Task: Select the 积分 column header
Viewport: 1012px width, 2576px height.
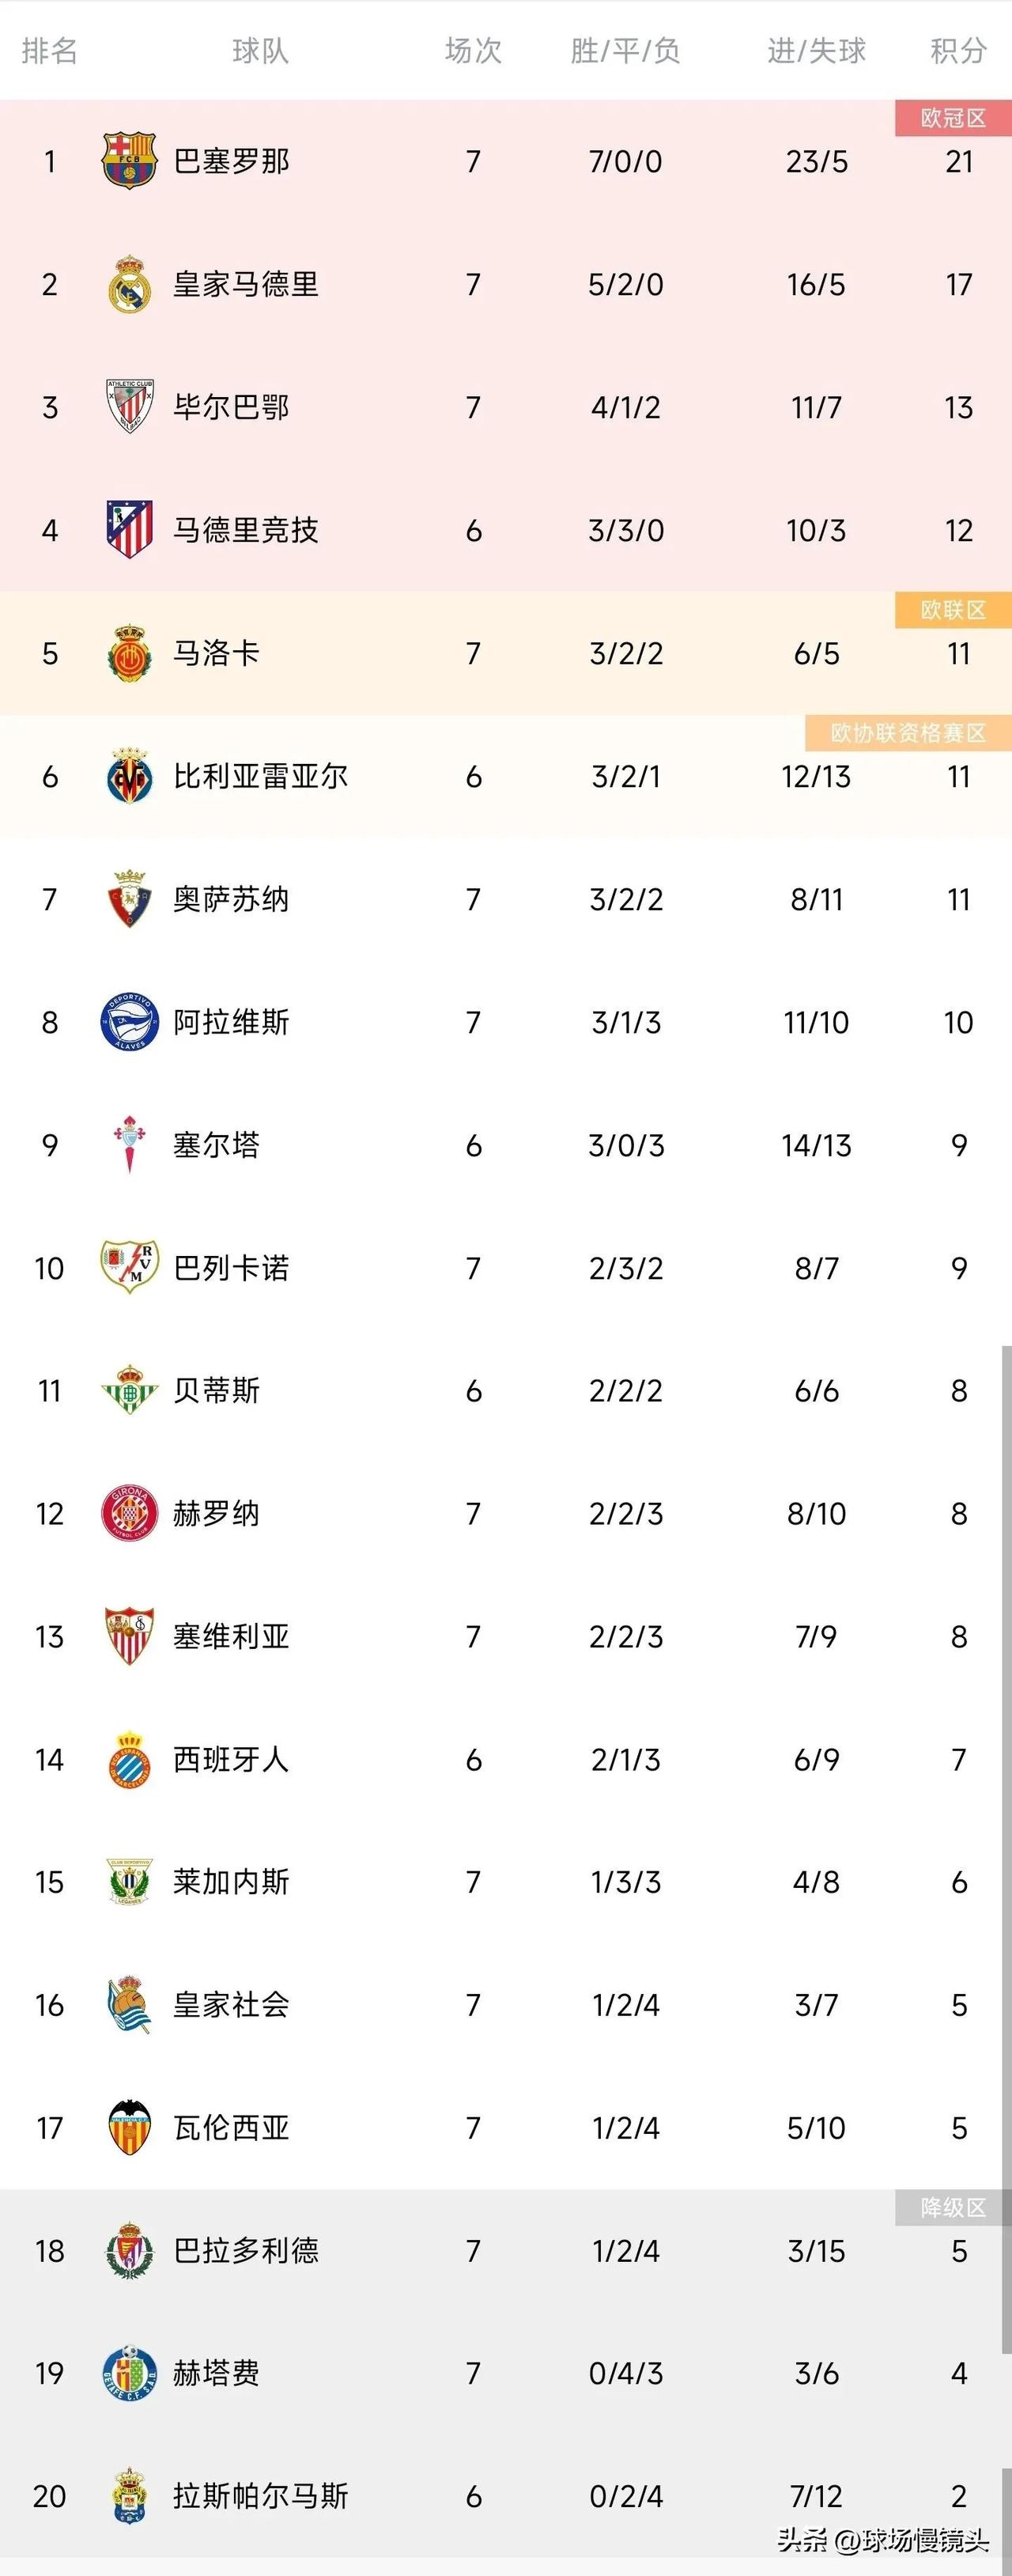Action: (958, 50)
